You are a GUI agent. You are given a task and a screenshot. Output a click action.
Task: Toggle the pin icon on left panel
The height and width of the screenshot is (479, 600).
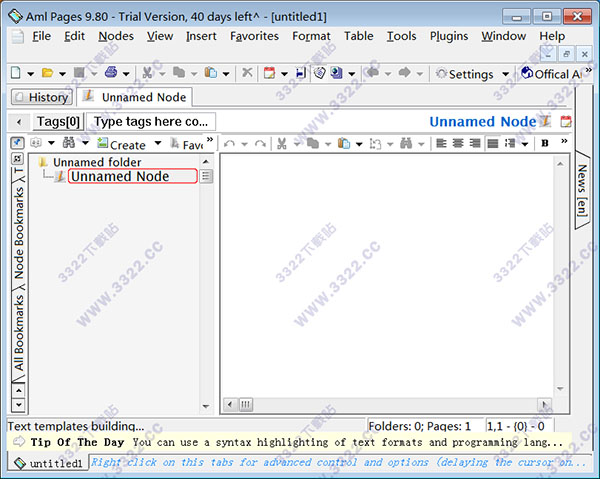(18, 144)
